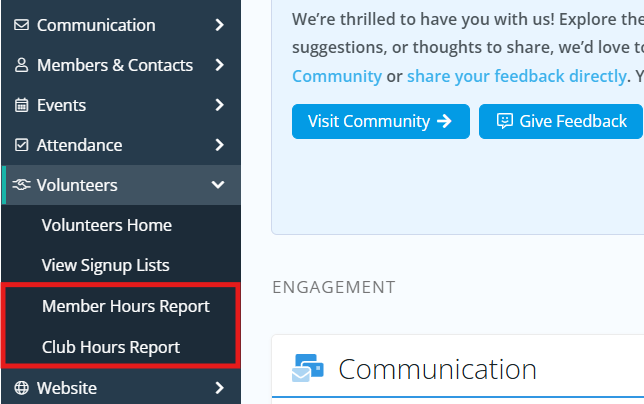Open the Events sidebar menu

(121, 105)
